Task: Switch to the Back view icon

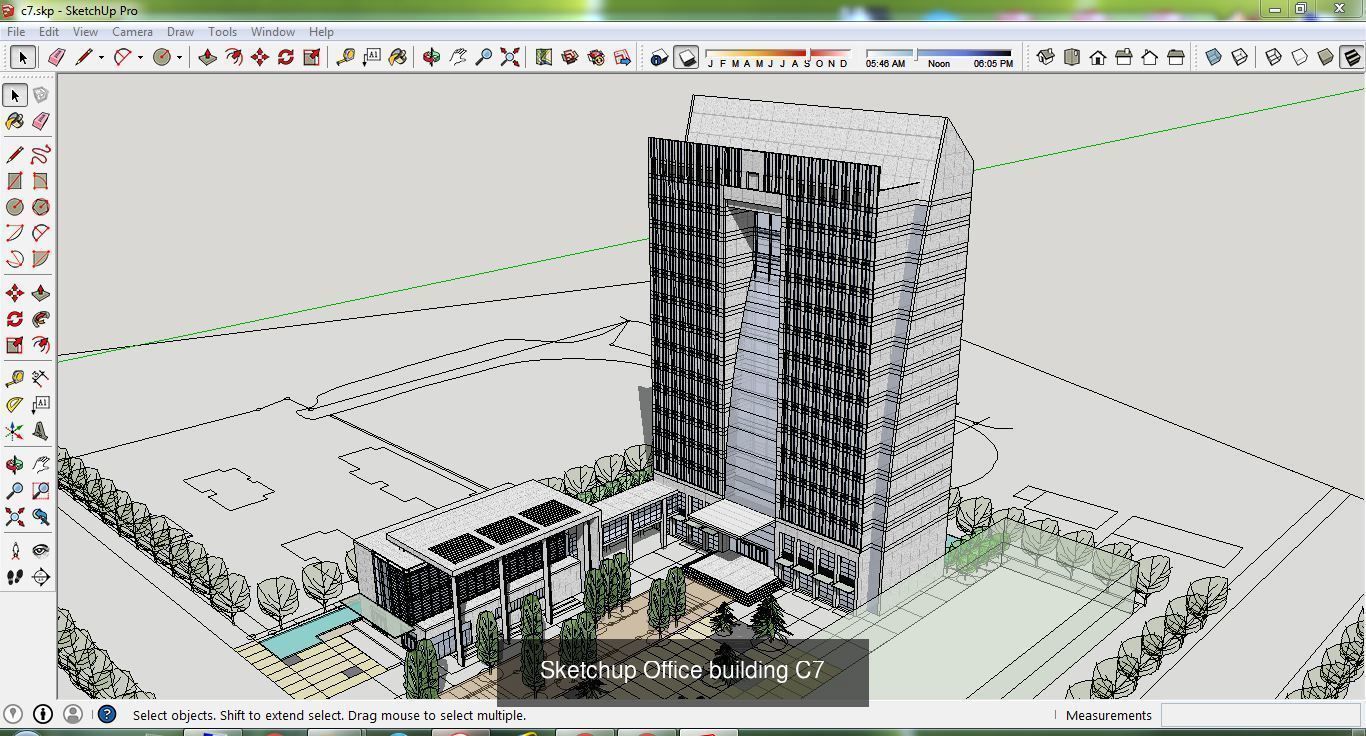Action: 1149,57
